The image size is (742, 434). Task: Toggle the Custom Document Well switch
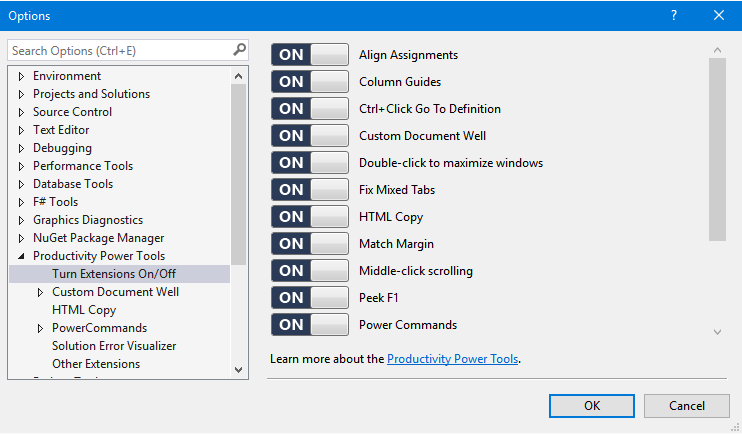pyautogui.click(x=310, y=135)
